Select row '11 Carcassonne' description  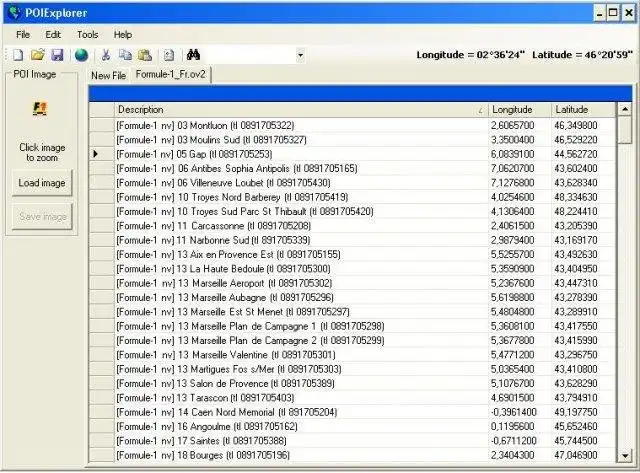301,226
